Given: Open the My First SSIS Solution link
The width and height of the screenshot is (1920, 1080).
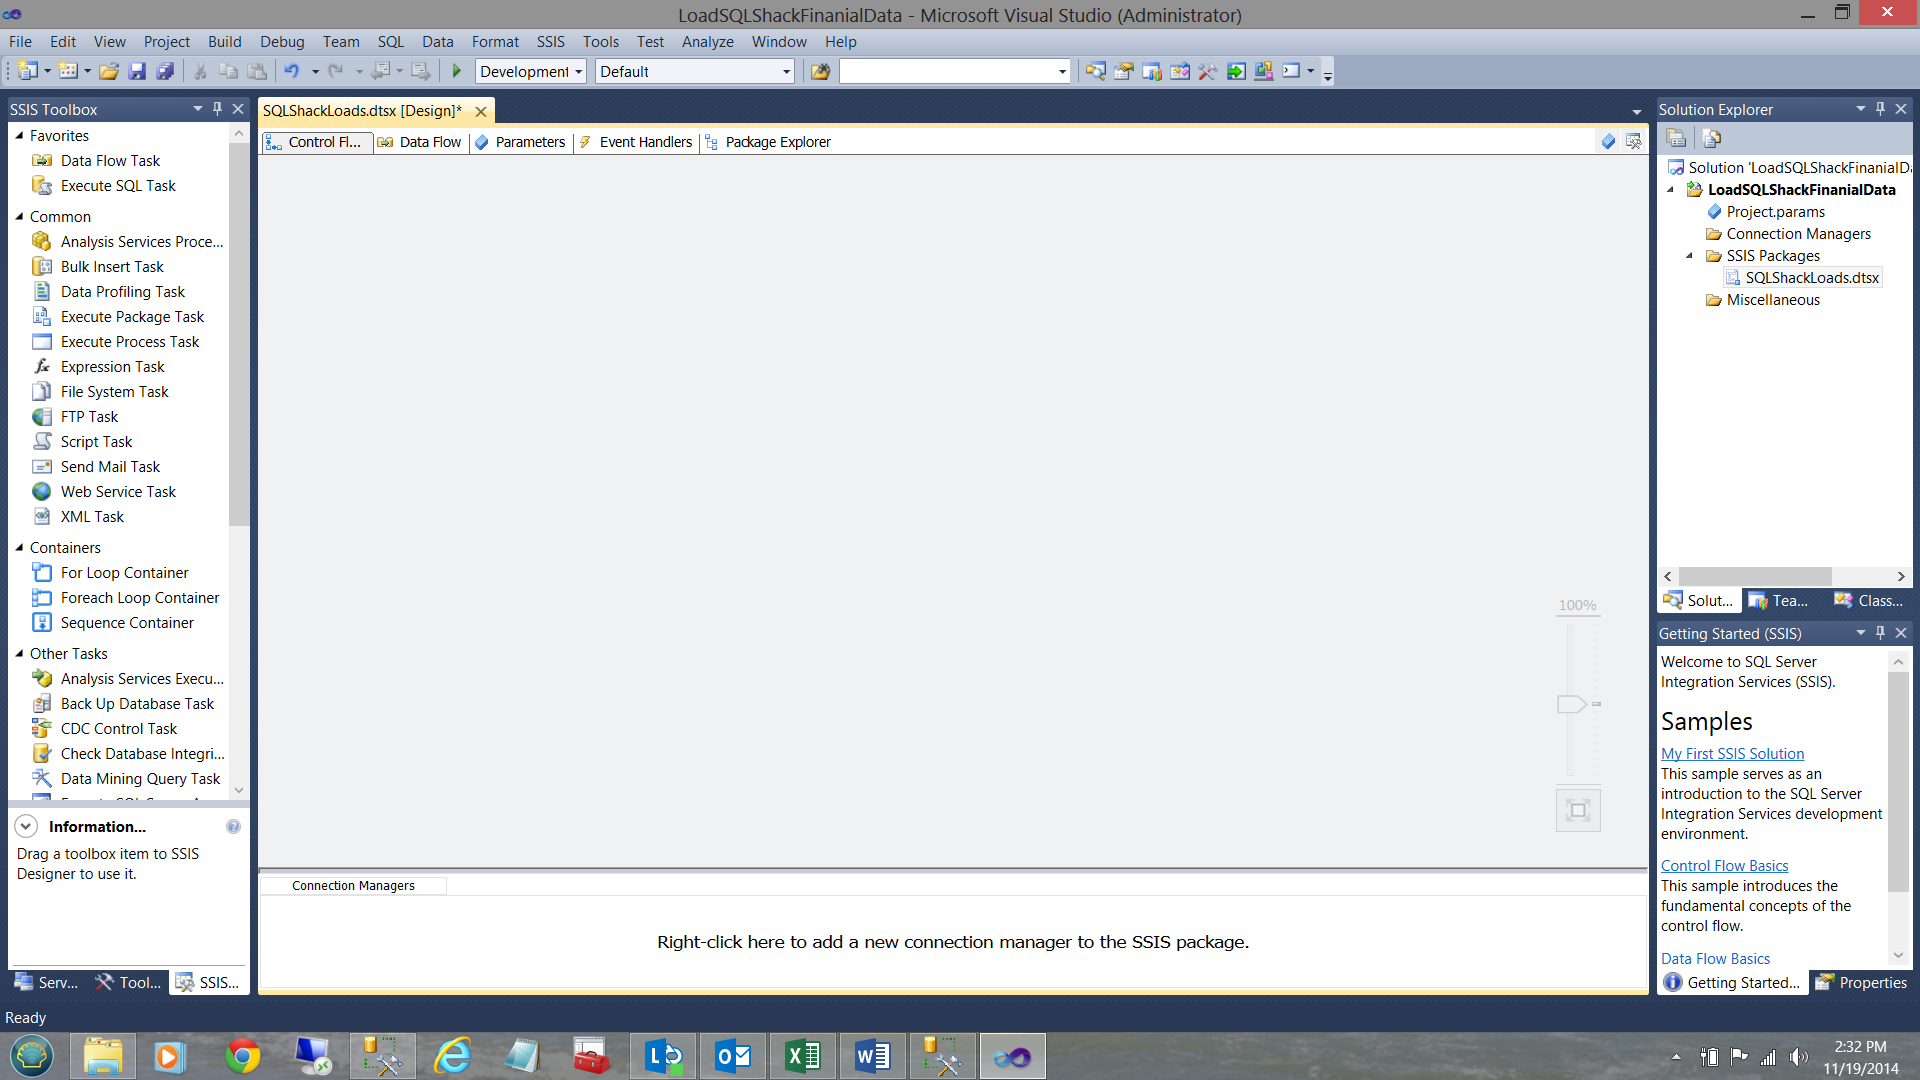Looking at the screenshot, I should (1732, 754).
